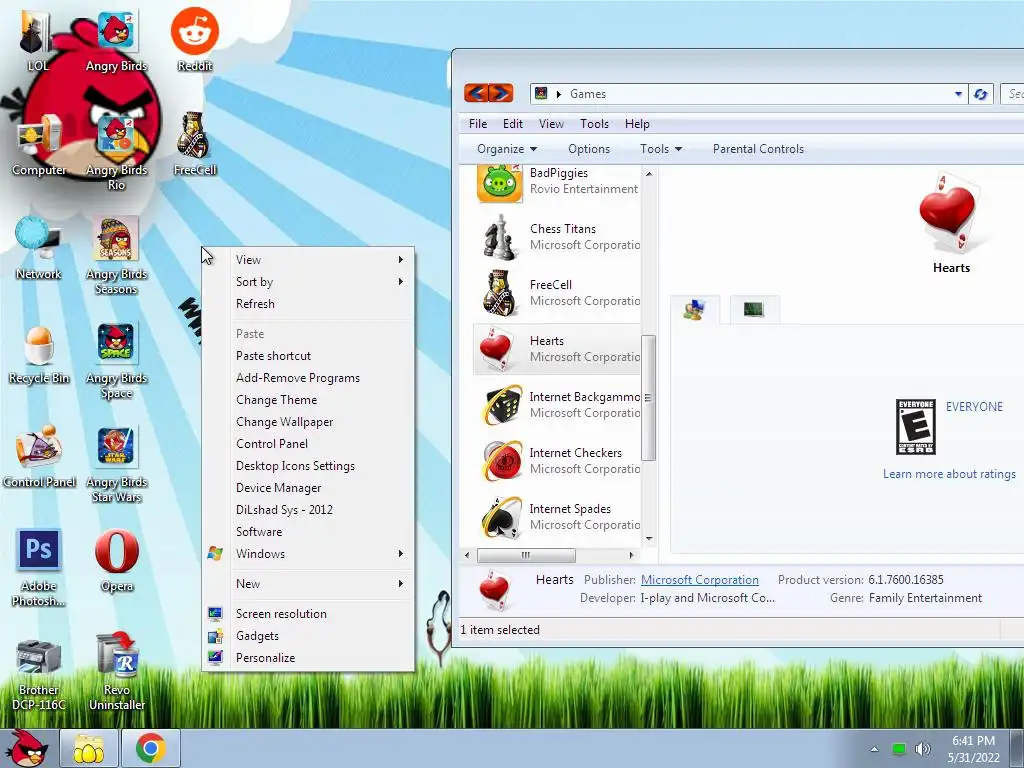Open the Reddit desktop shortcut
This screenshot has width=1024, height=768.
pyautogui.click(x=195, y=40)
